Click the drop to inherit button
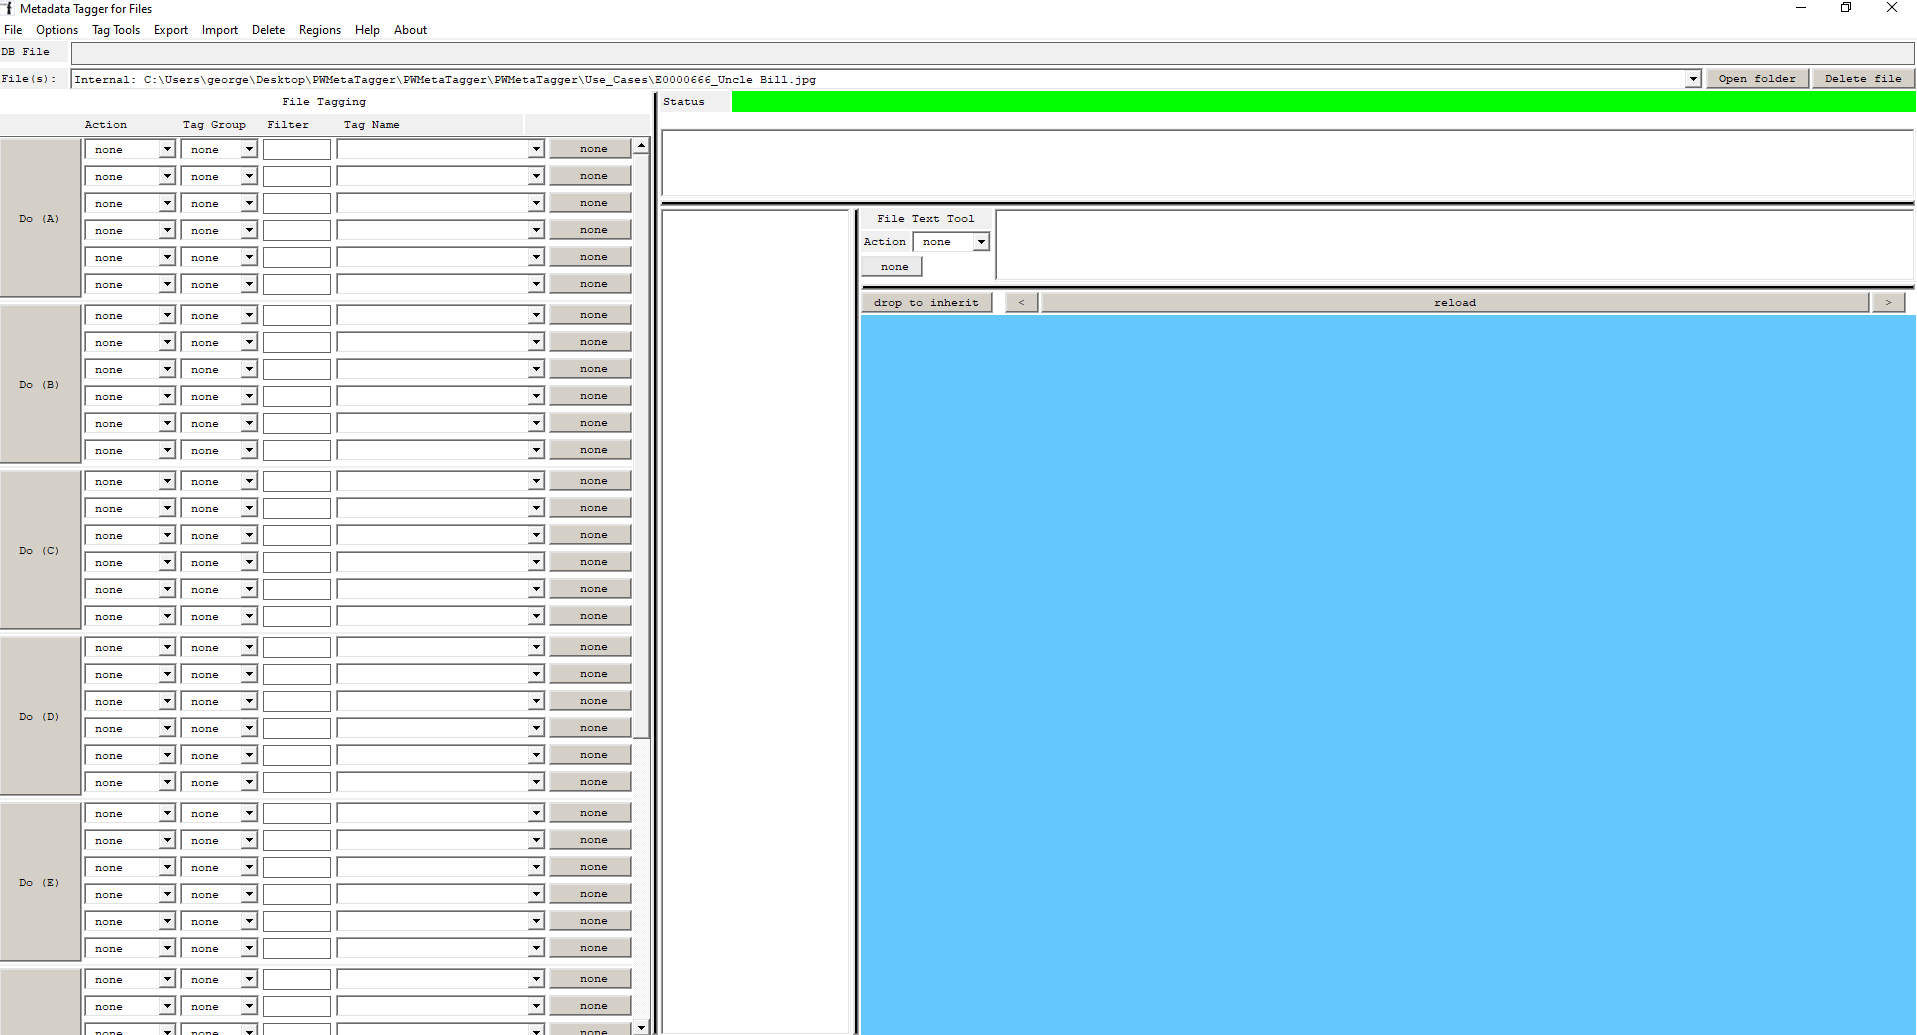This screenshot has height=1035, width=1917. point(926,302)
